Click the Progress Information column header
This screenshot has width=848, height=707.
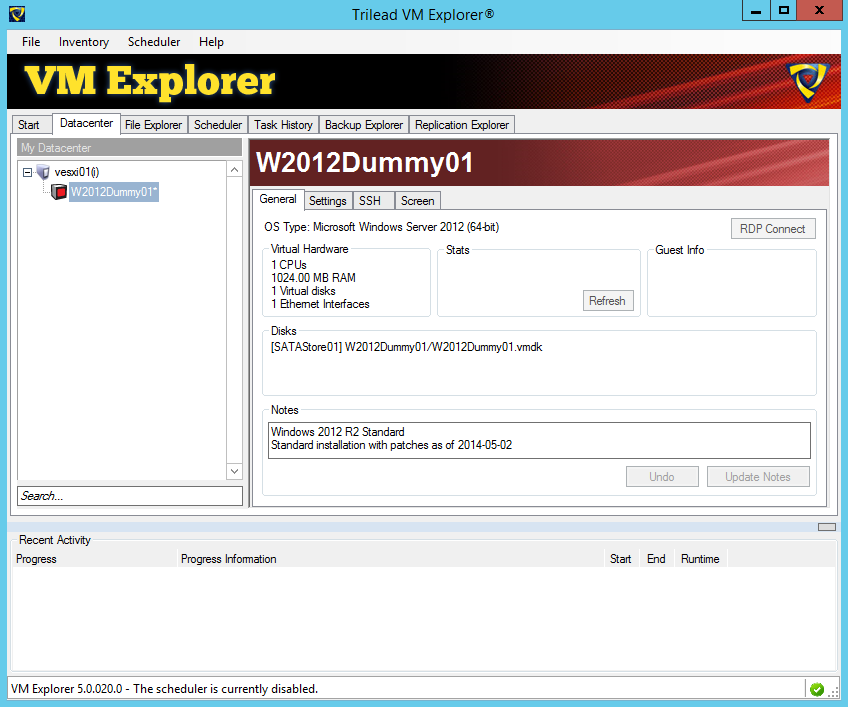(390, 559)
